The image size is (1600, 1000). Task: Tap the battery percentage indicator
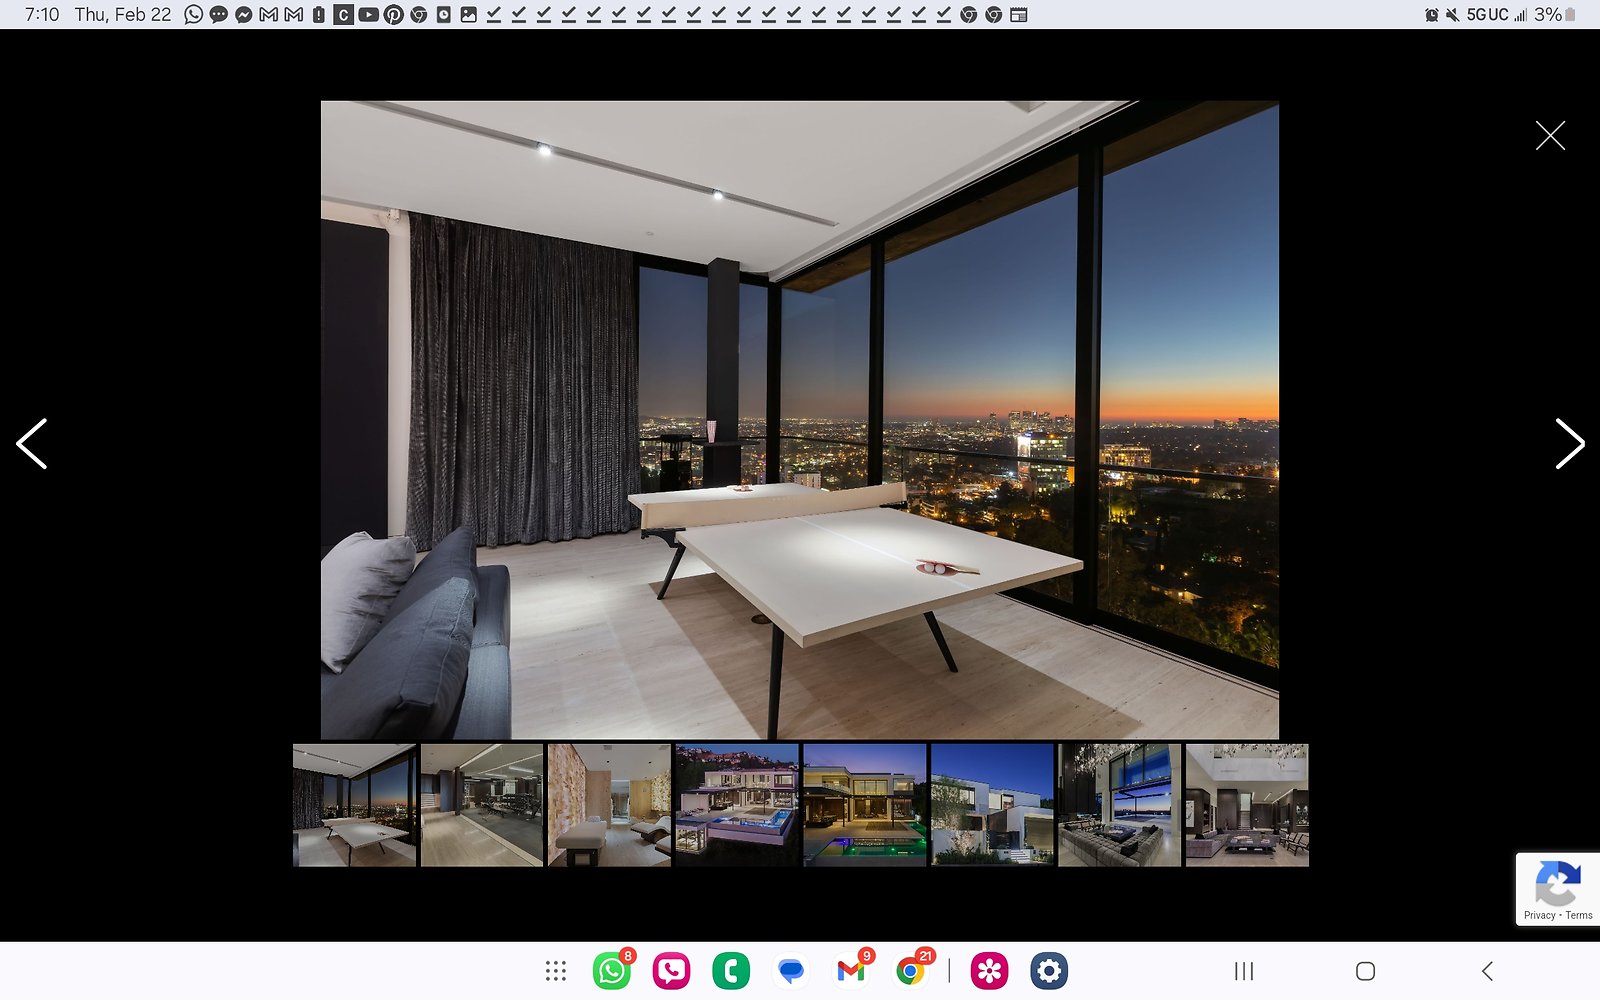[1548, 14]
